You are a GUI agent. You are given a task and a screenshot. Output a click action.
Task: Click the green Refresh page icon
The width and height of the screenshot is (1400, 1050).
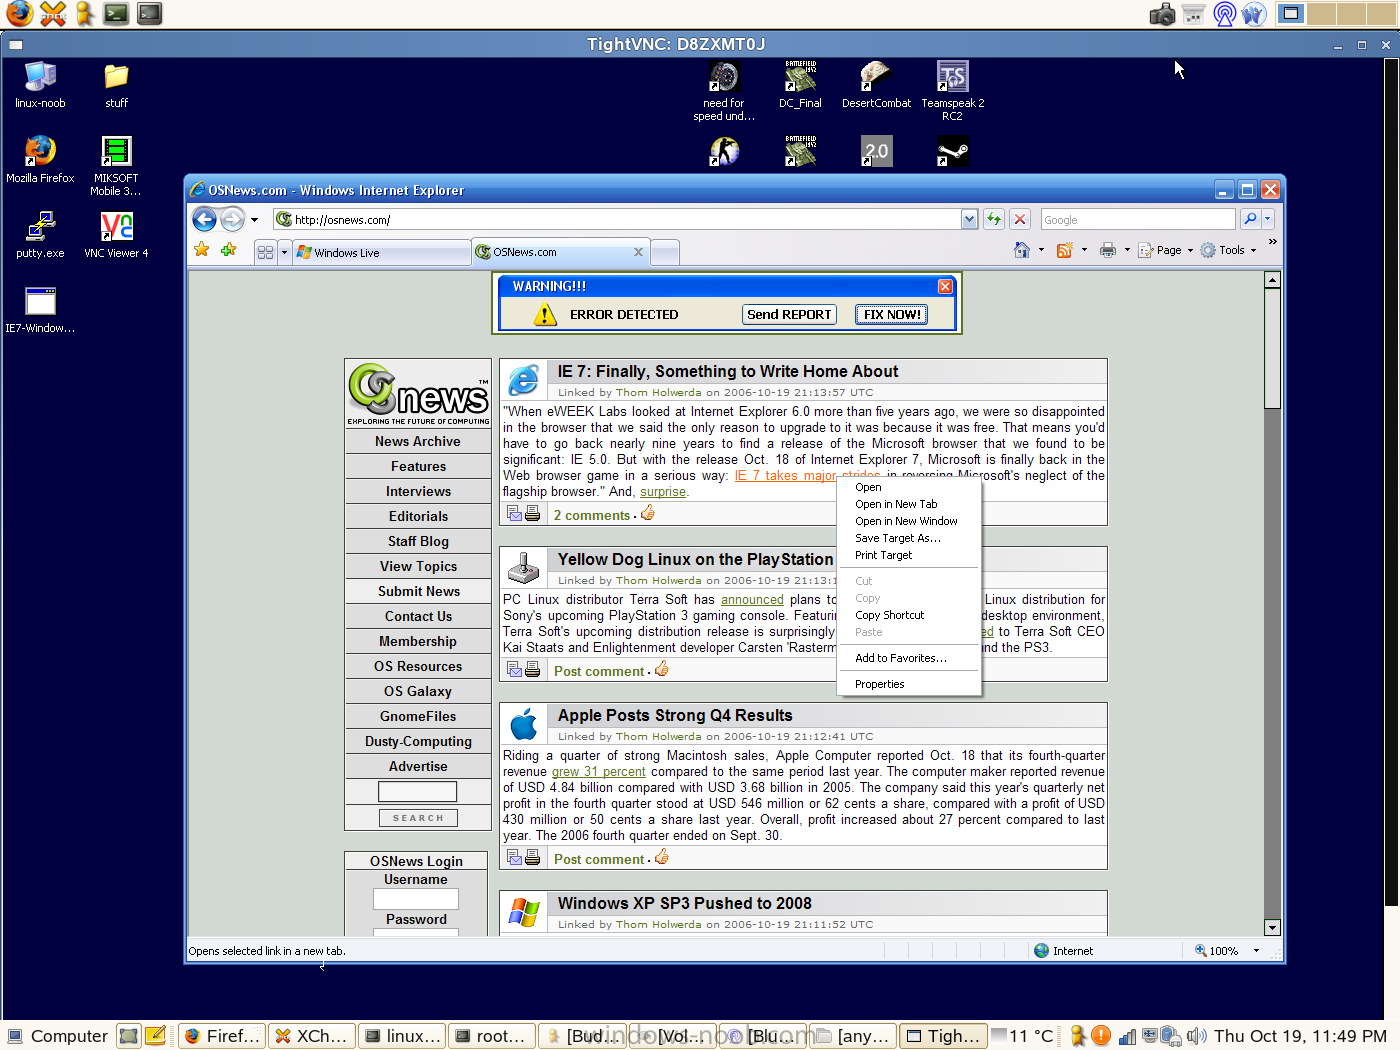994,219
